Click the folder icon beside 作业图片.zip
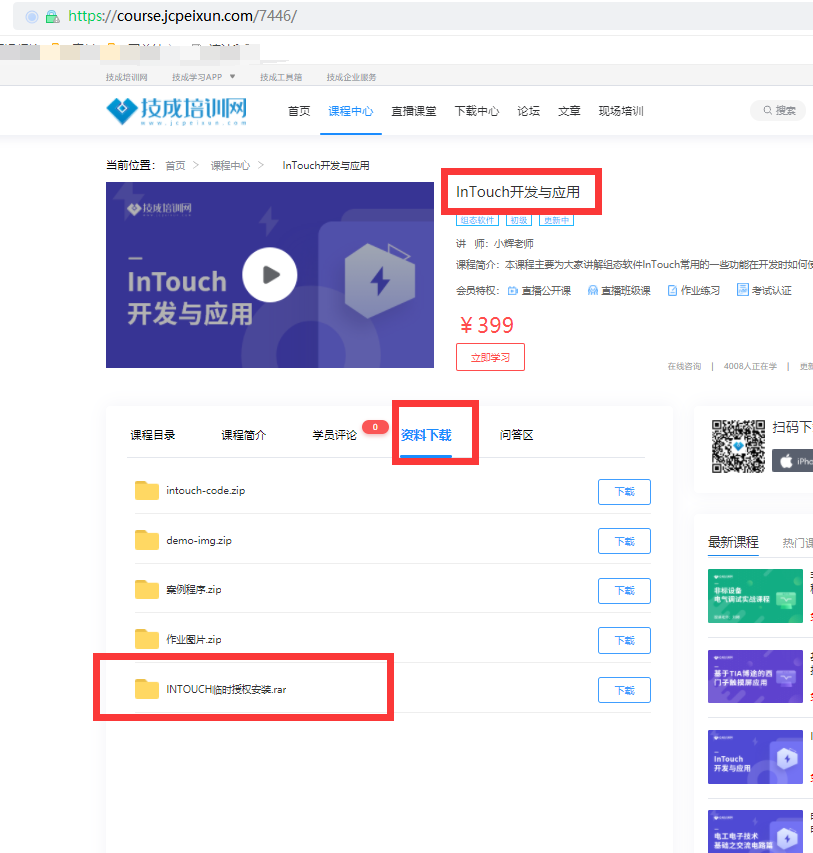 pyautogui.click(x=146, y=639)
